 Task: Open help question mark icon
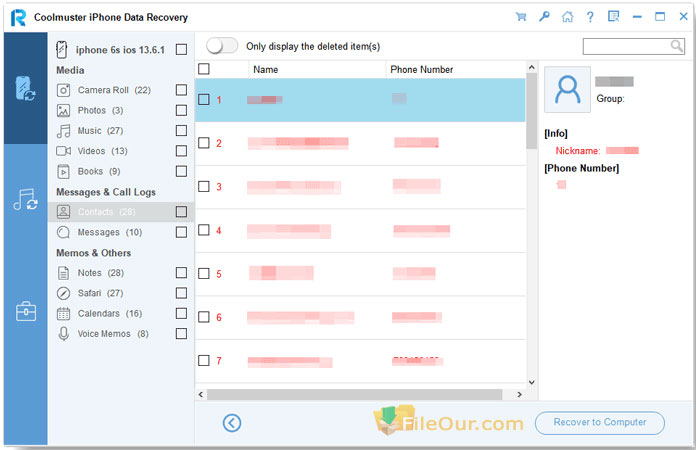tap(590, 17)
